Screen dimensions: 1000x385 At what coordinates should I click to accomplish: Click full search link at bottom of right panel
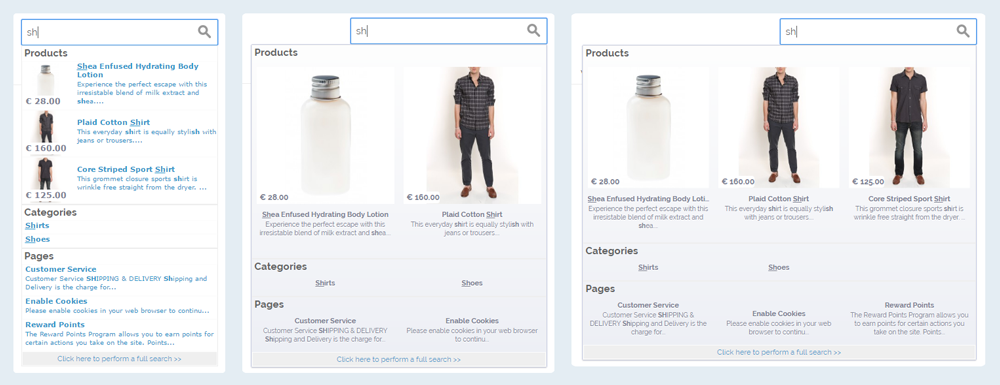pos(779,352)
